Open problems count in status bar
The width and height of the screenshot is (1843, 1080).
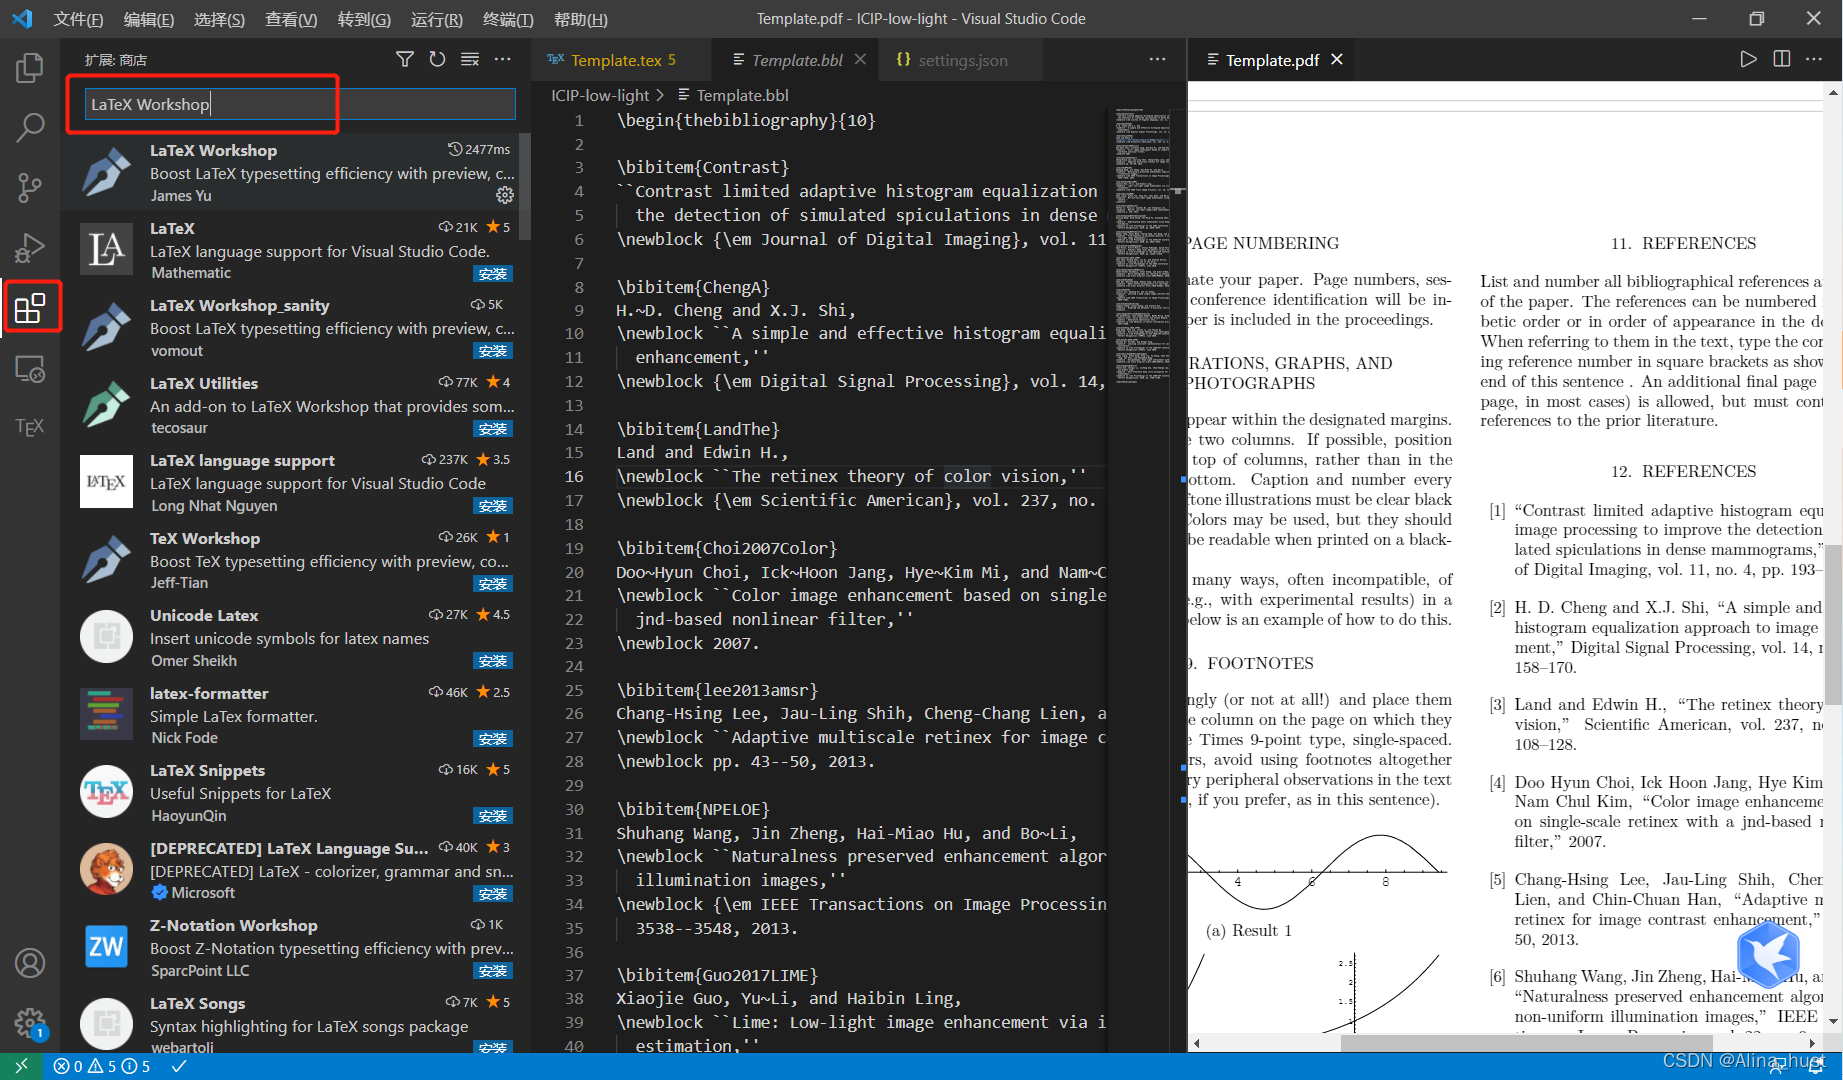[x=102, y=1066]
